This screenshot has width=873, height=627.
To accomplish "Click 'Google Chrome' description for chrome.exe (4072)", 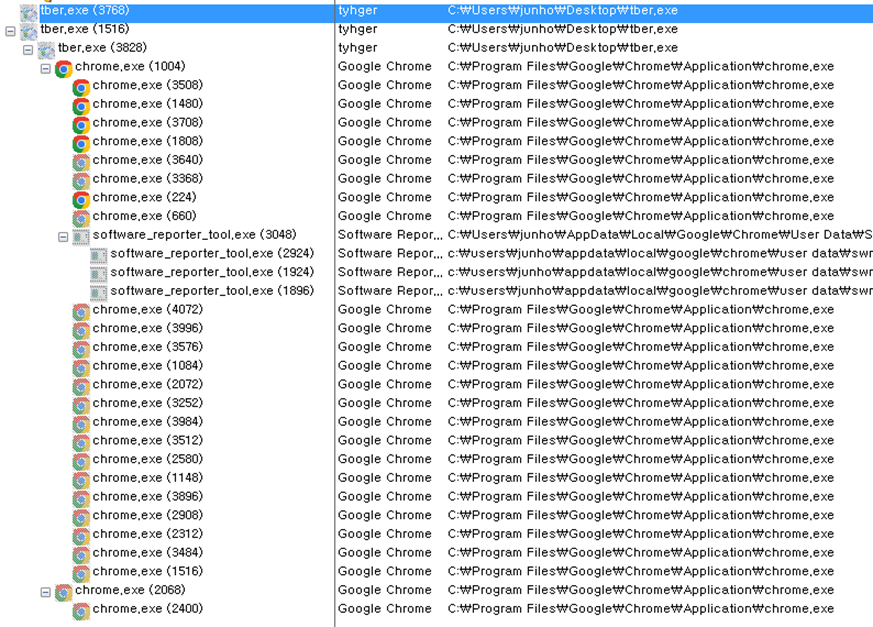I will point(385,310).
